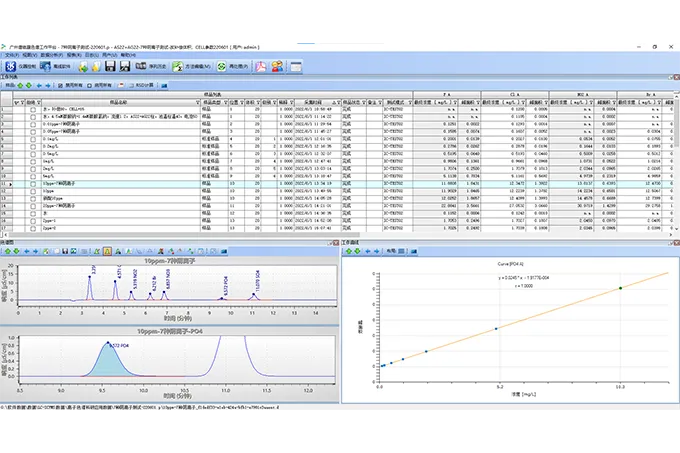Toggle the 'enable all' checkbox in work list toolbar
Image resolution: width=680 pixels, height=453 pixels.
click(x=89, y=85)
